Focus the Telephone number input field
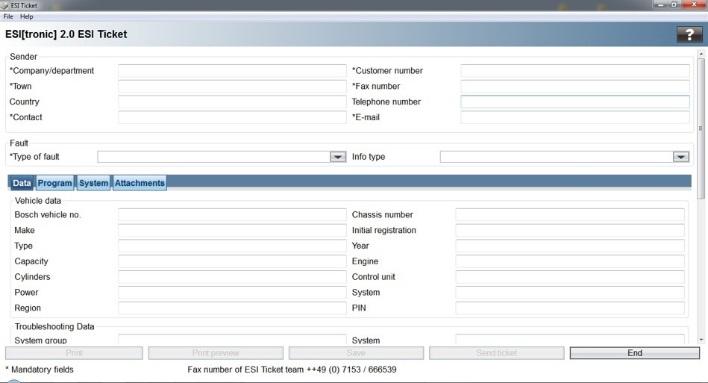The image size is (708, 383). (575, 102)
